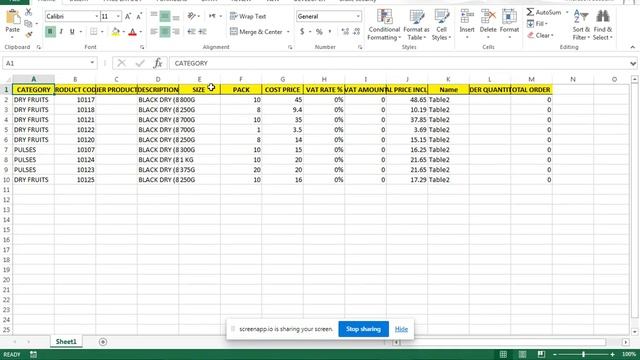Apply the red Font Color button

pyautogui.click(x=132, y=31)
